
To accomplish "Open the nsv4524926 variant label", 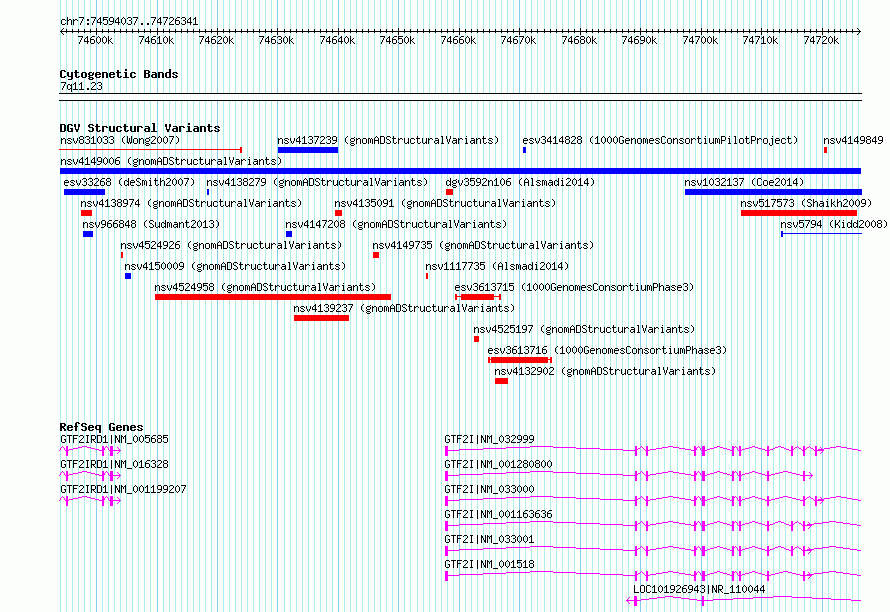I will pyautogui.click(x=231, y=245).
